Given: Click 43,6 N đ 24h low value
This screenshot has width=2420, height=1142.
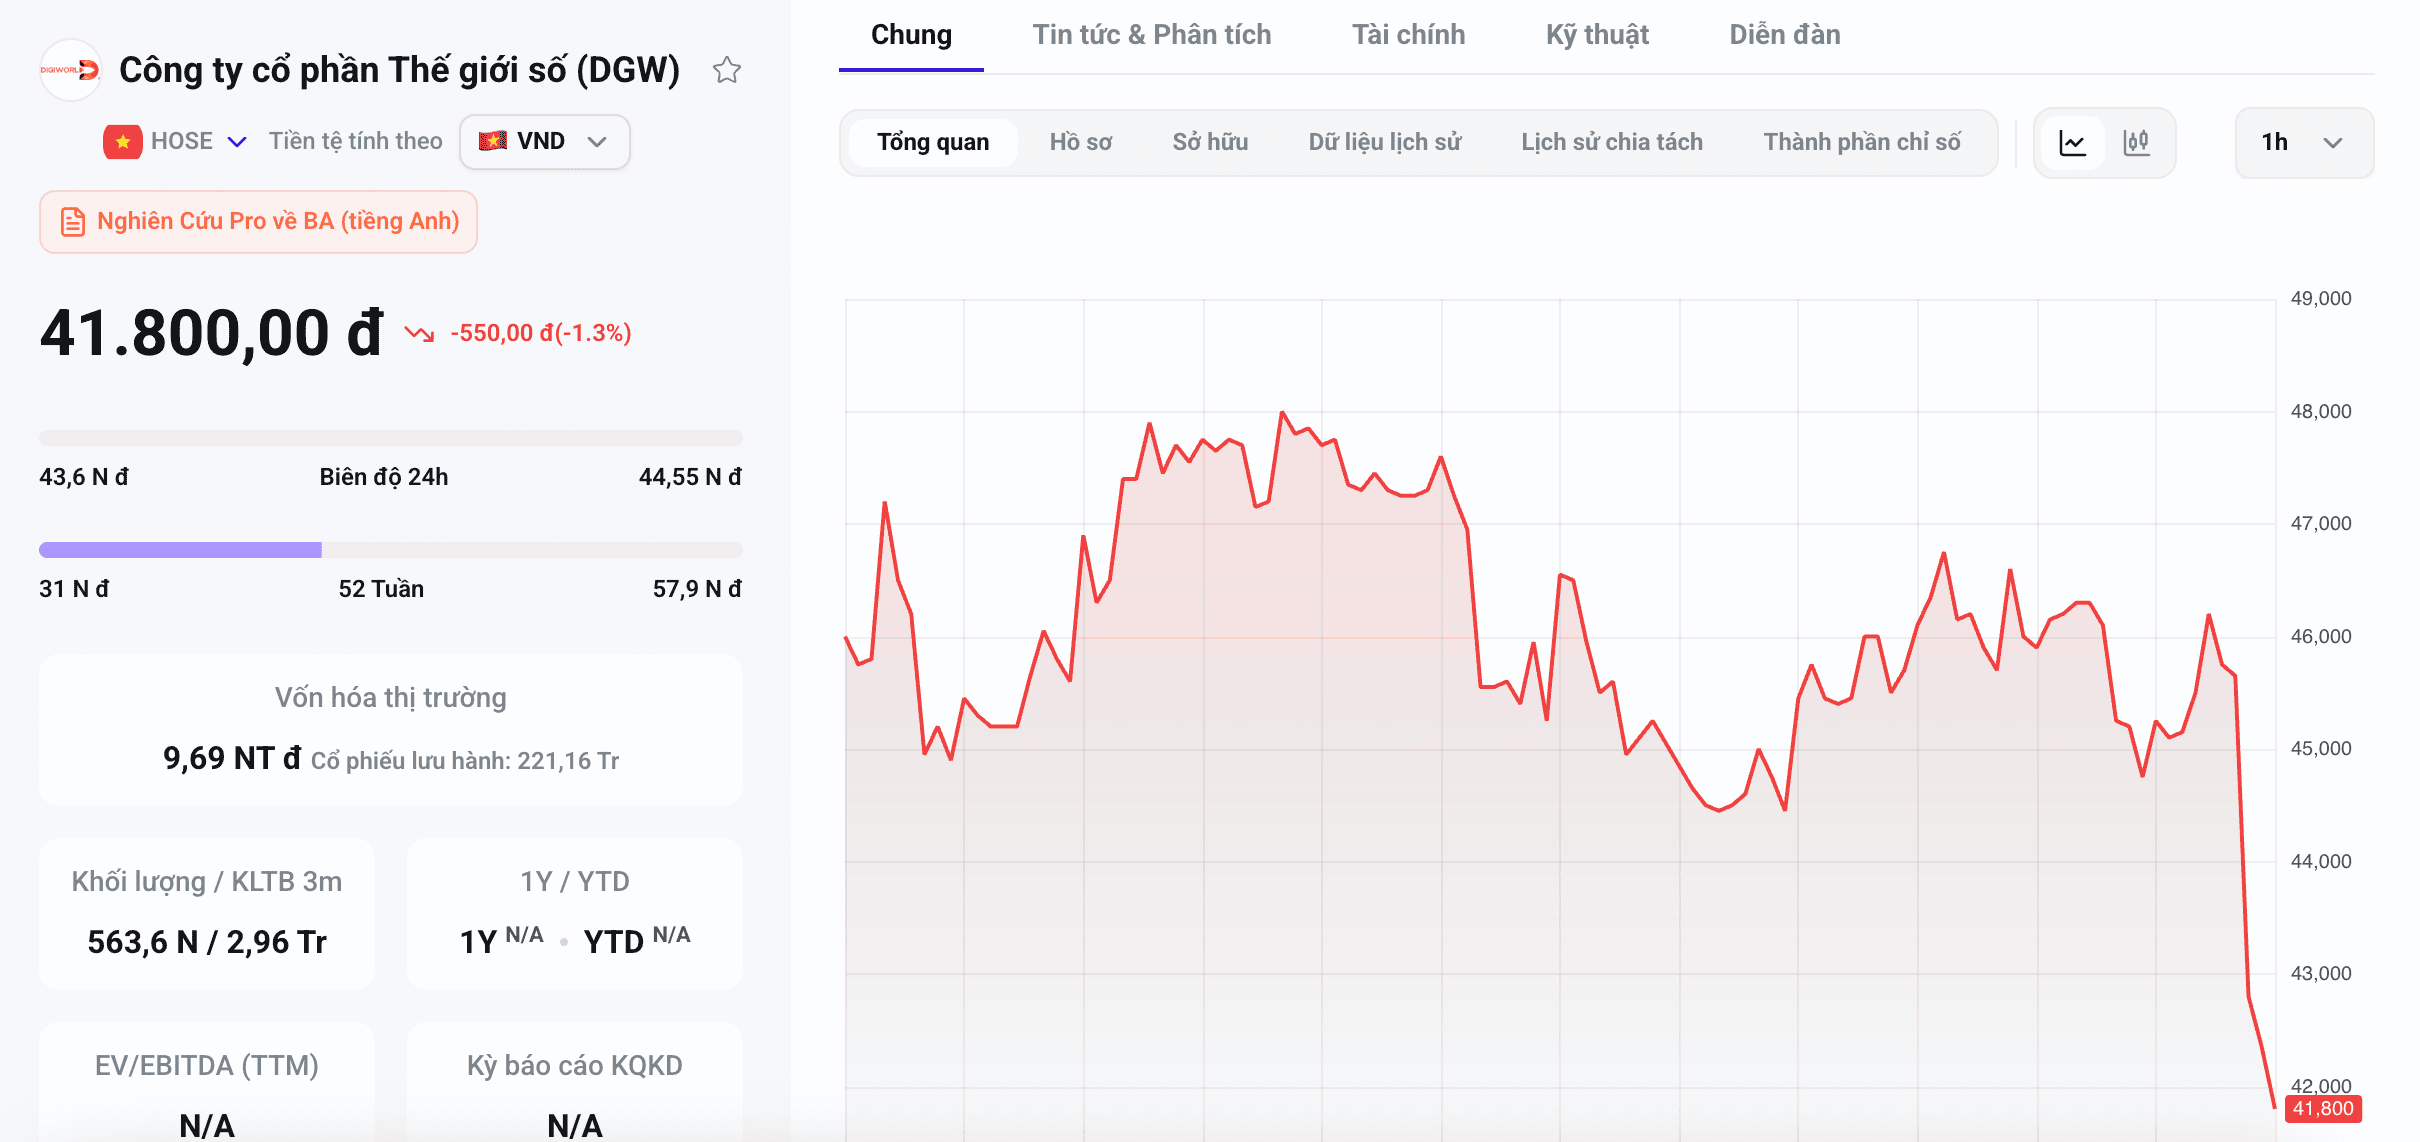Looking at the screenshot, I should pos(84,477).
